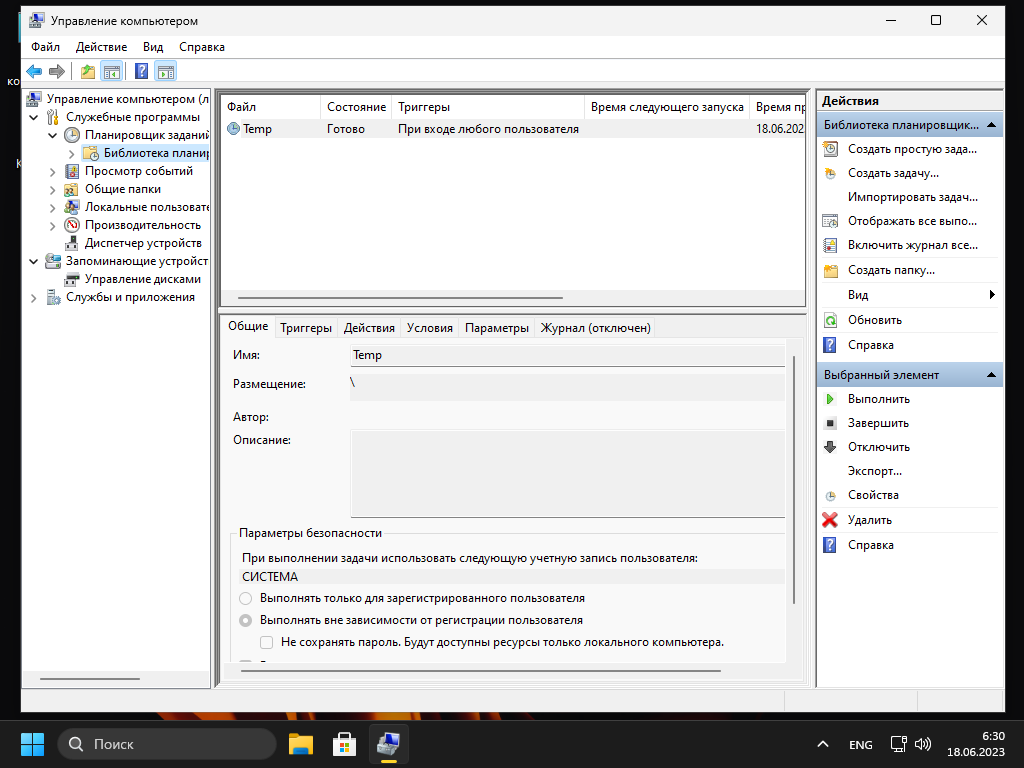1024x768 pixels.
Task: Click the green Run task icon
Action: 830,399
